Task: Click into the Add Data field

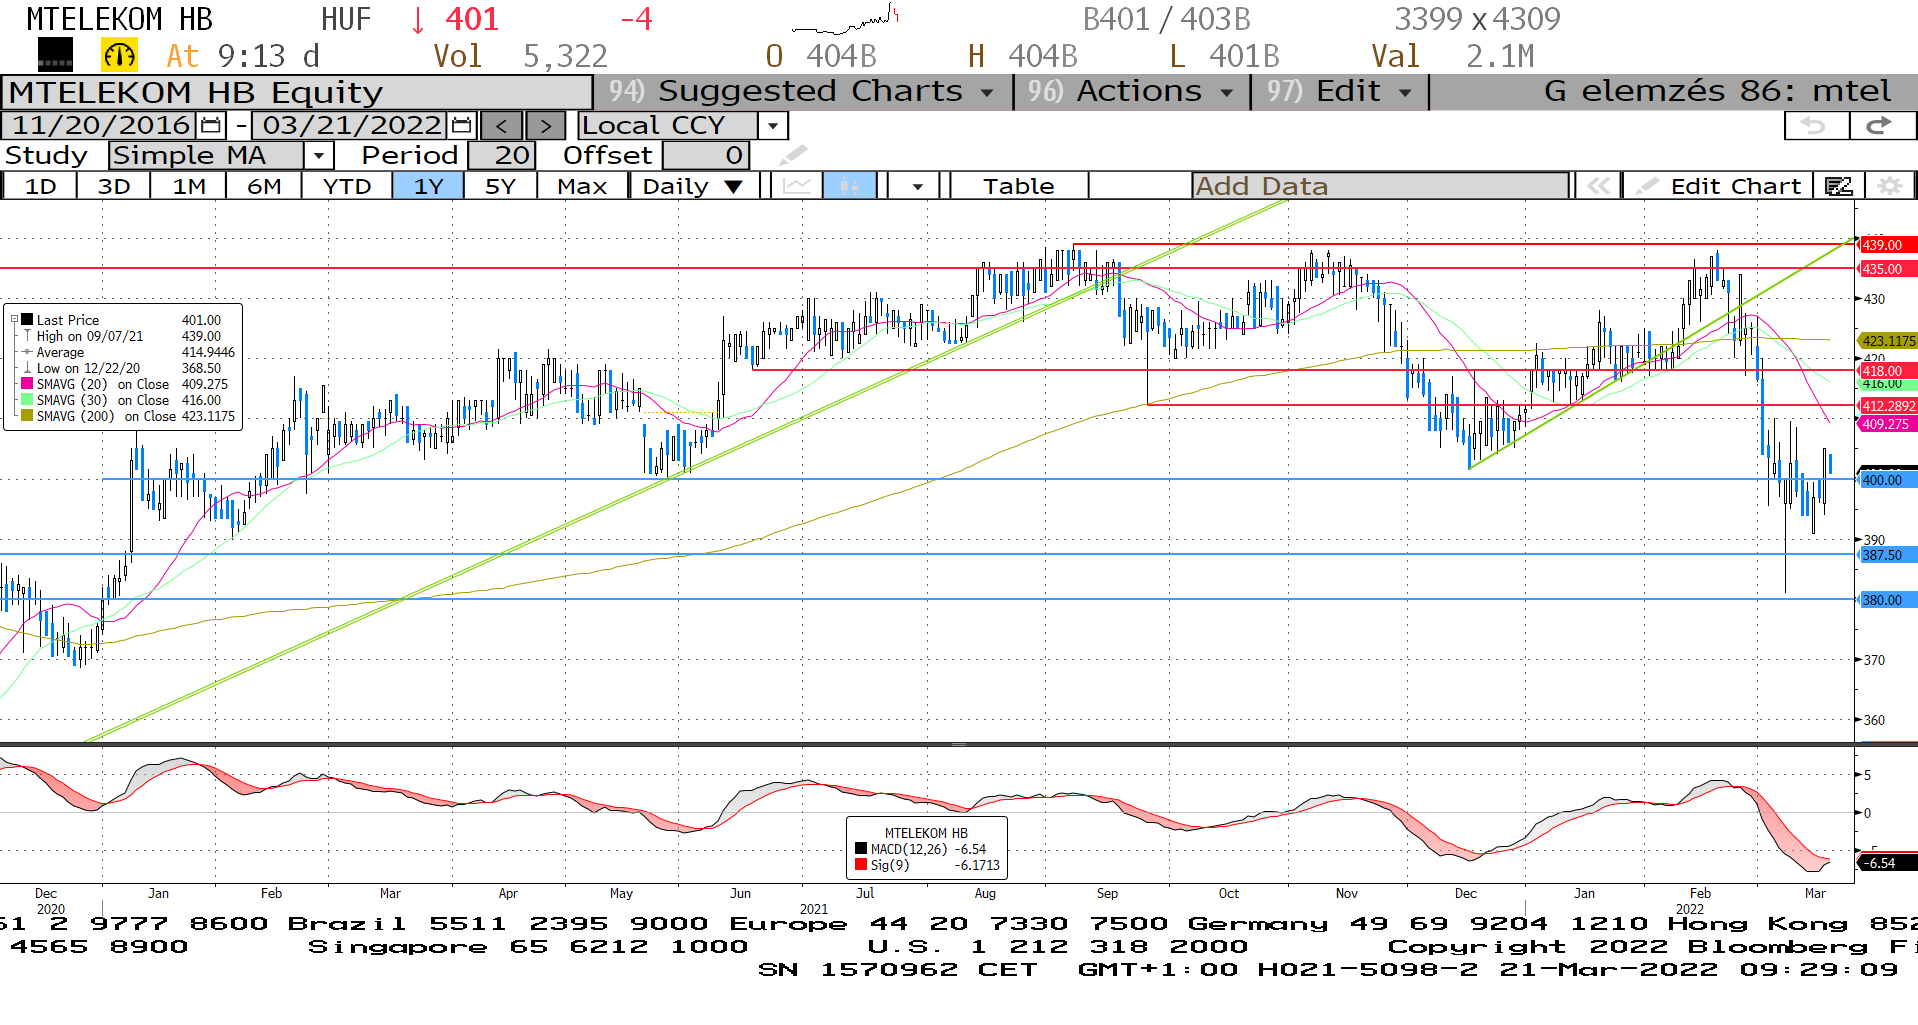Action: 1380,186
